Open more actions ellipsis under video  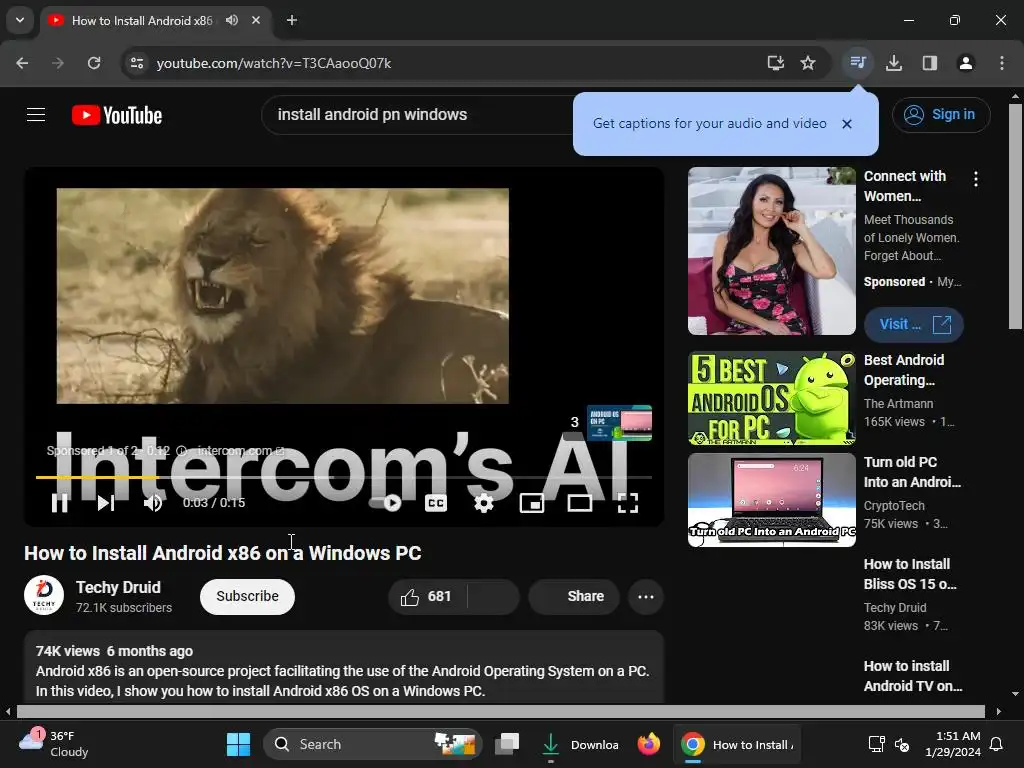click(x=646, y=596)
